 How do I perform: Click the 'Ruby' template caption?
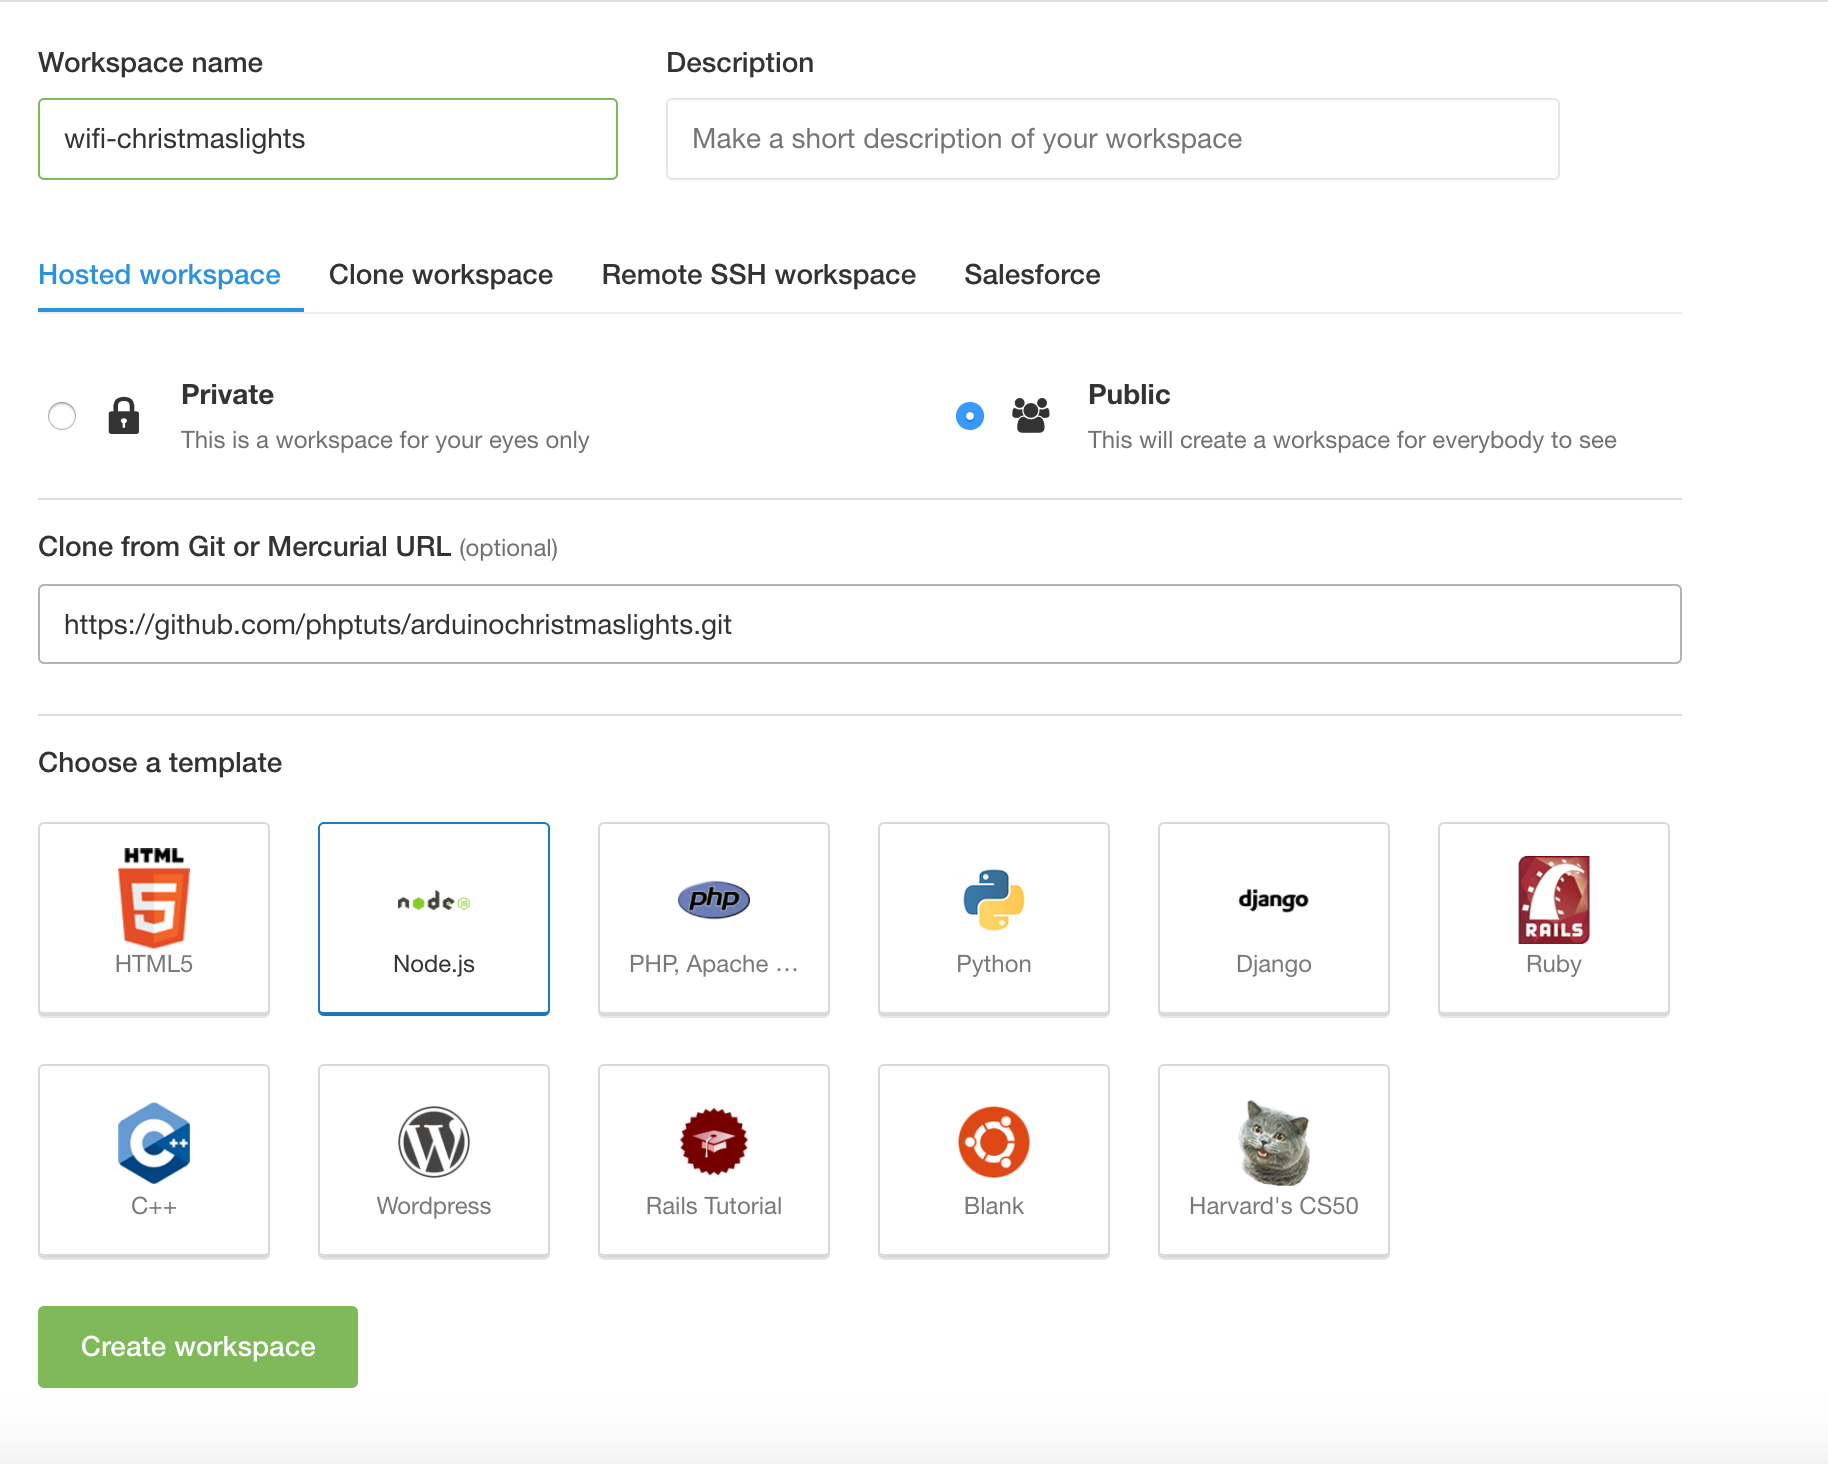pyautogui.click(x=1554, y=964)
